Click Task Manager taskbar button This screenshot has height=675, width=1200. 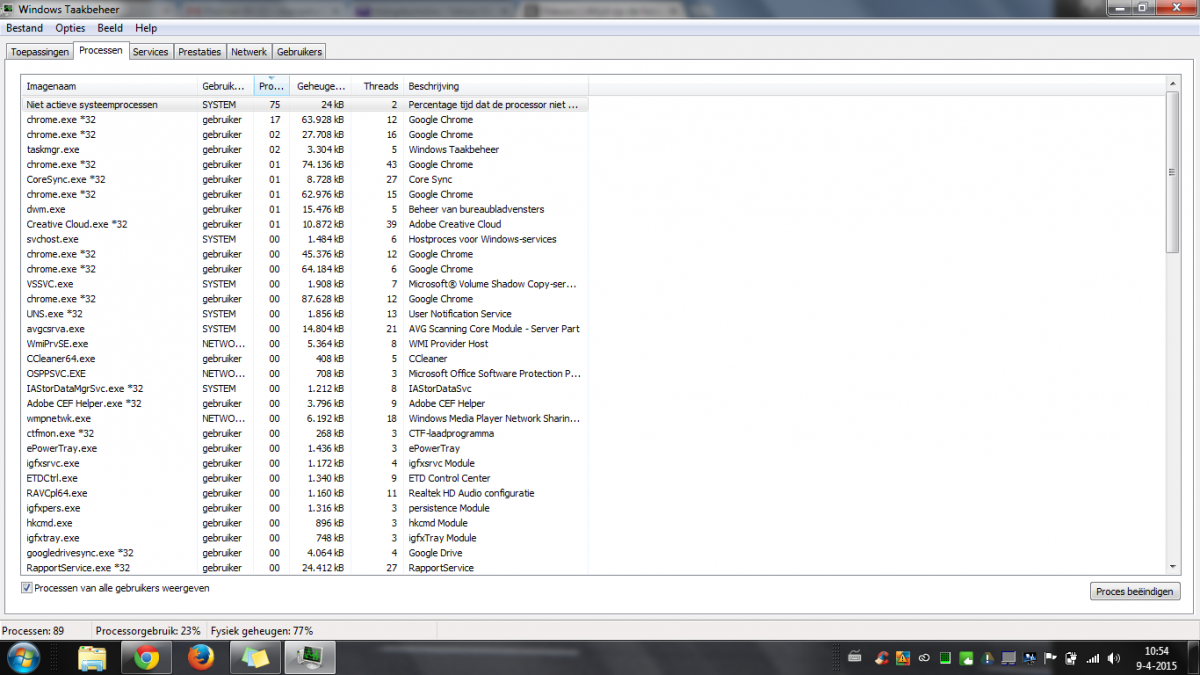pos(310,658)
